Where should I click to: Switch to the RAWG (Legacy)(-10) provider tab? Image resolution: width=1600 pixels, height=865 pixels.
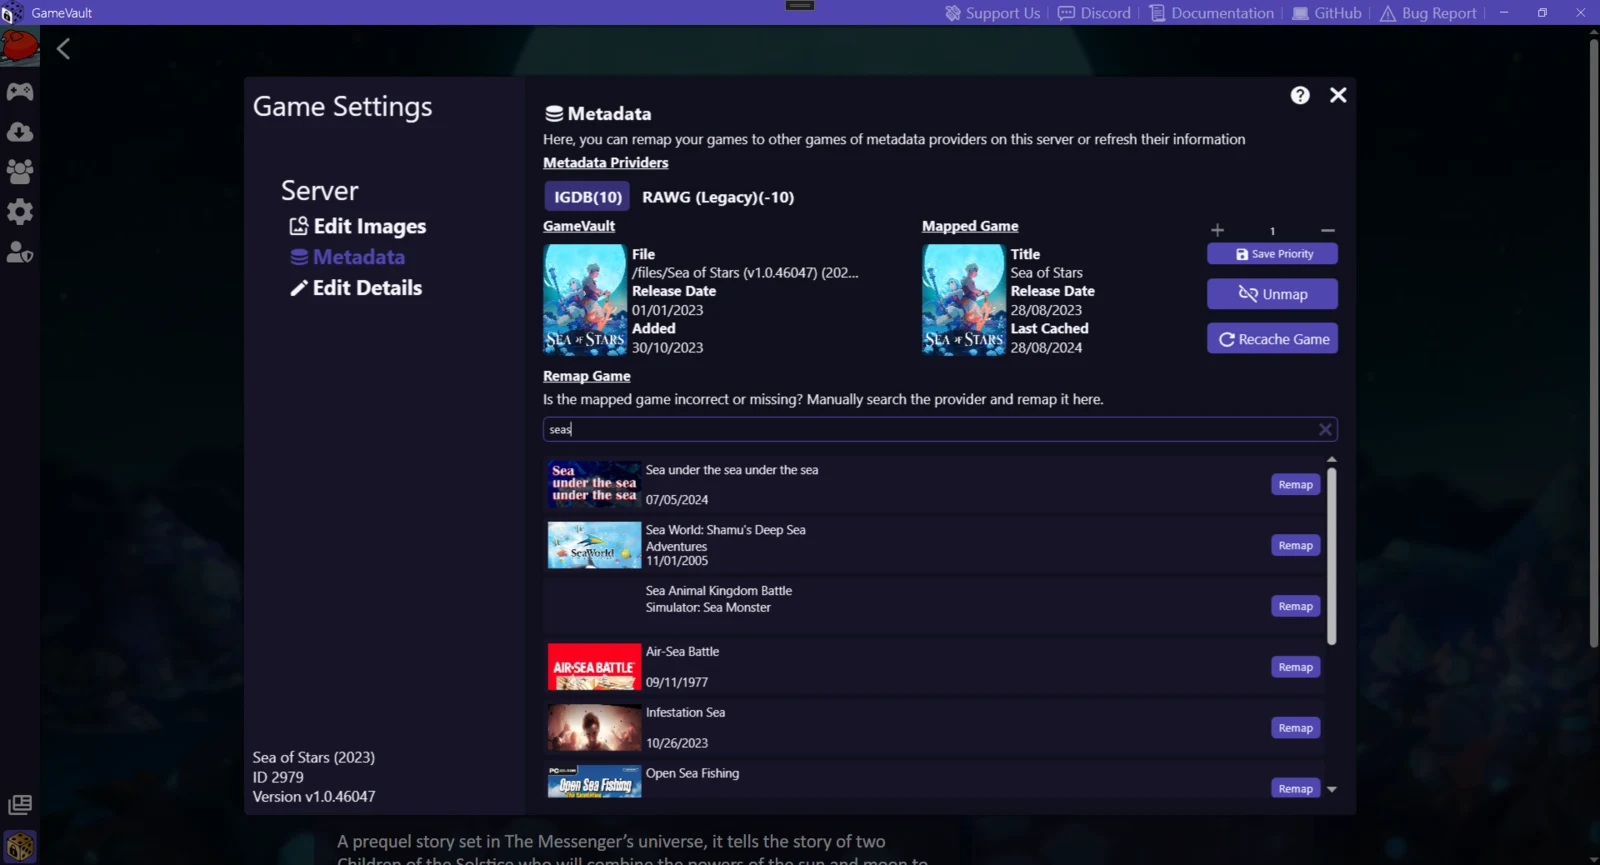pos(718,197)
